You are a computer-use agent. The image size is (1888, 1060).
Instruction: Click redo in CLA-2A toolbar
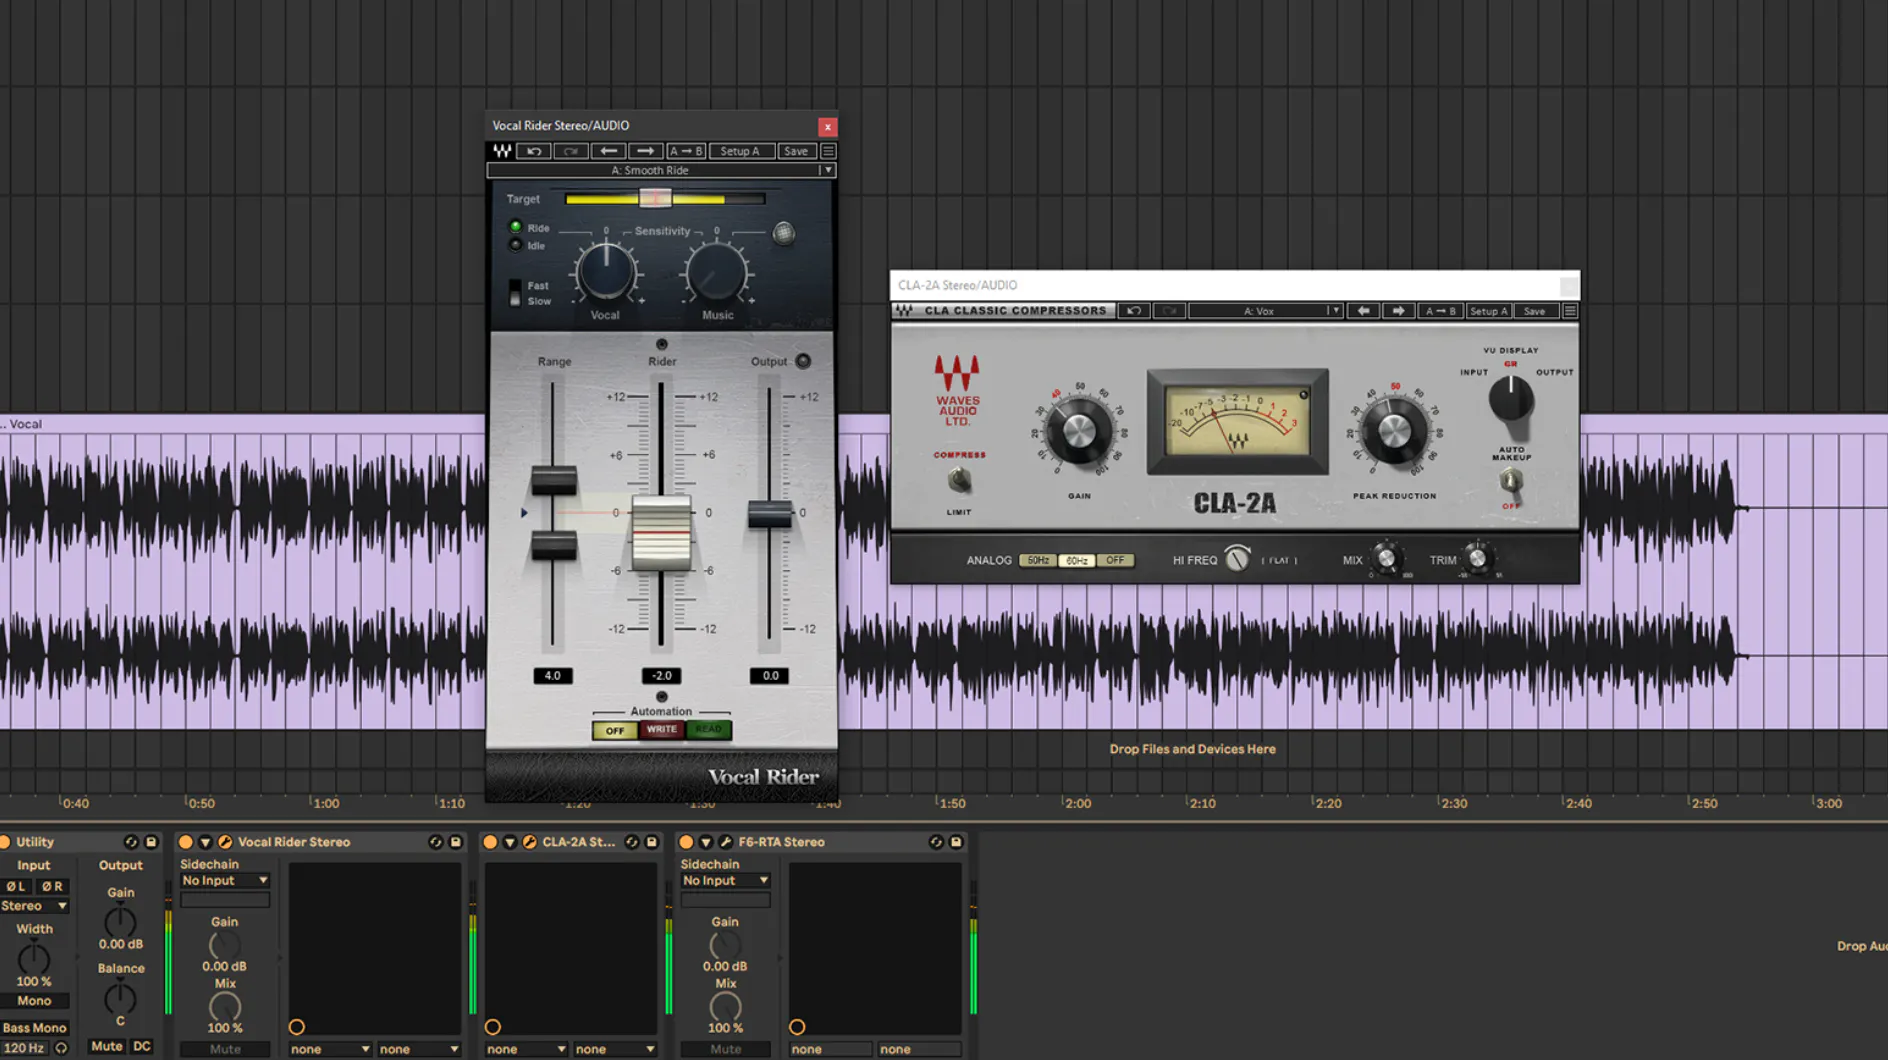pos(1170,311)
